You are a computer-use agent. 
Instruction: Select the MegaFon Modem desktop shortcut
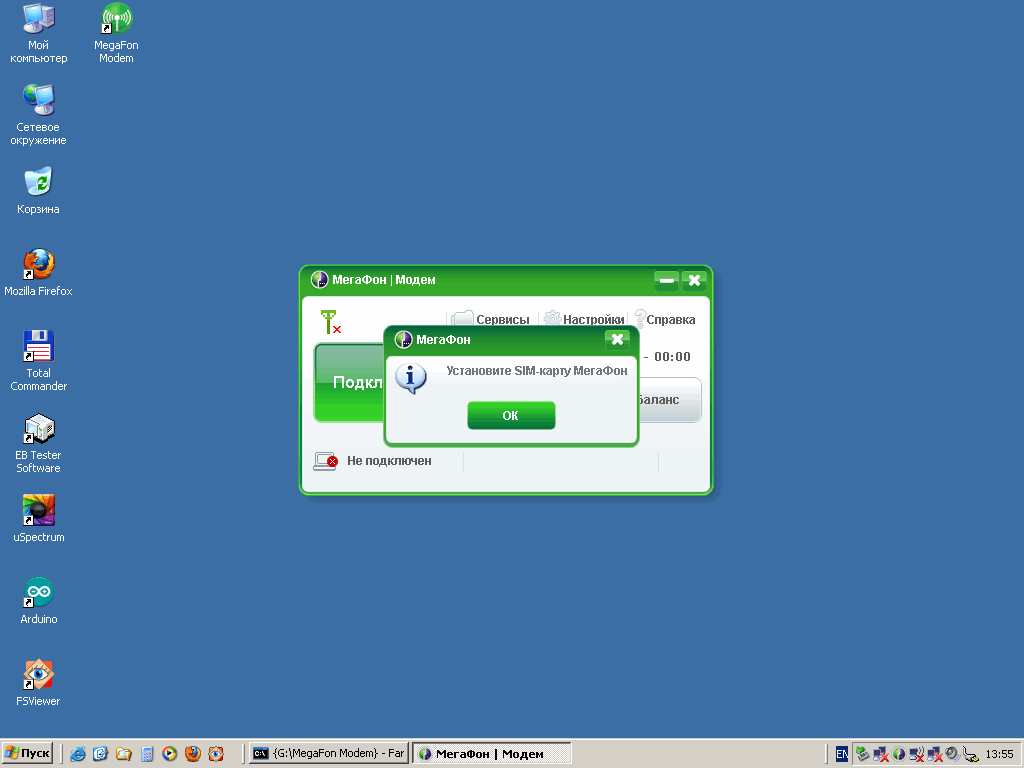pyautogui.click(x=116, y=34)
